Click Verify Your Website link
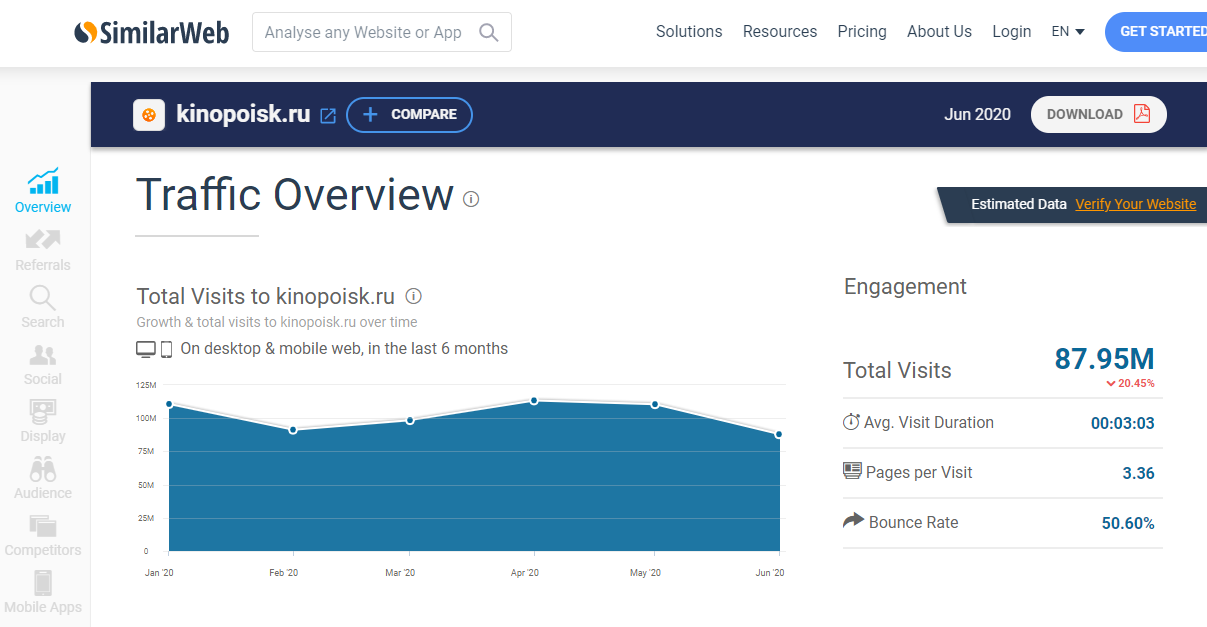Screen dimensions: 1207x627 pos(1135,204)
